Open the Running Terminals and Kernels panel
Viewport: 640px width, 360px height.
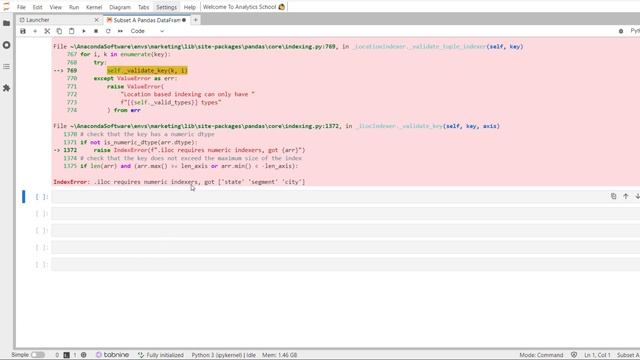coord(7,45)
